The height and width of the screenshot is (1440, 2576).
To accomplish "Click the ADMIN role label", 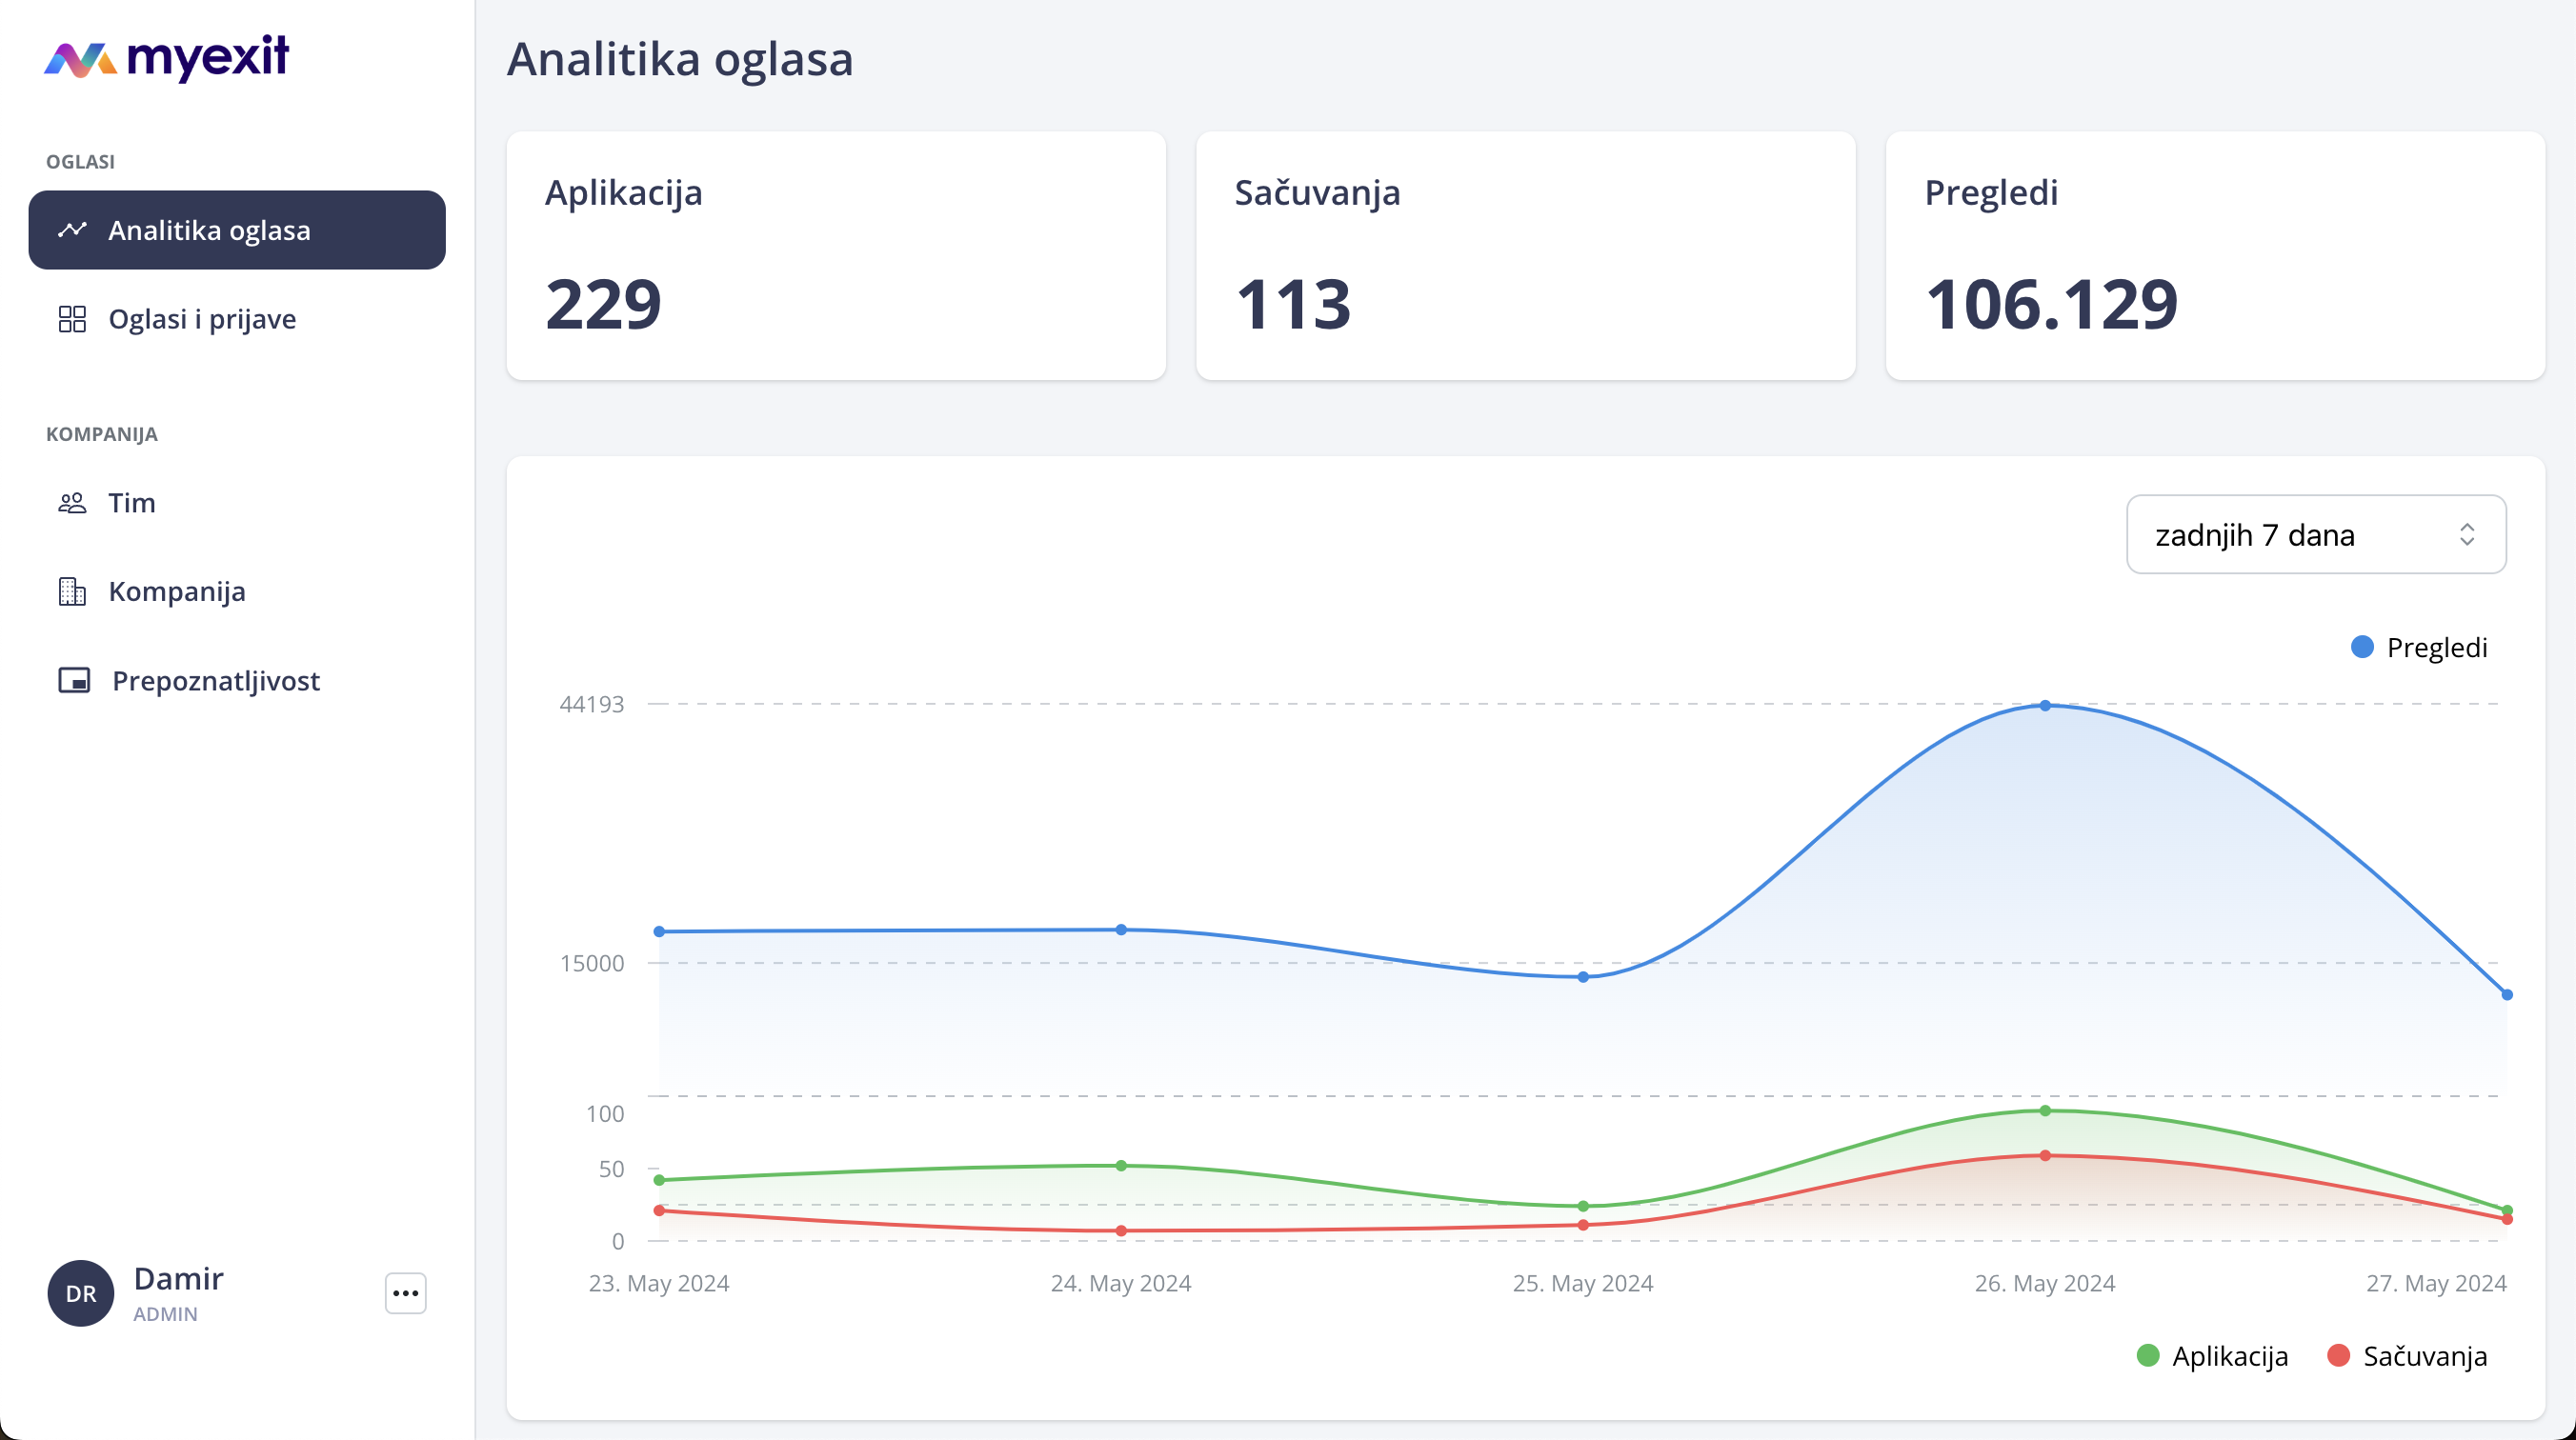I will click(165, 1314).
